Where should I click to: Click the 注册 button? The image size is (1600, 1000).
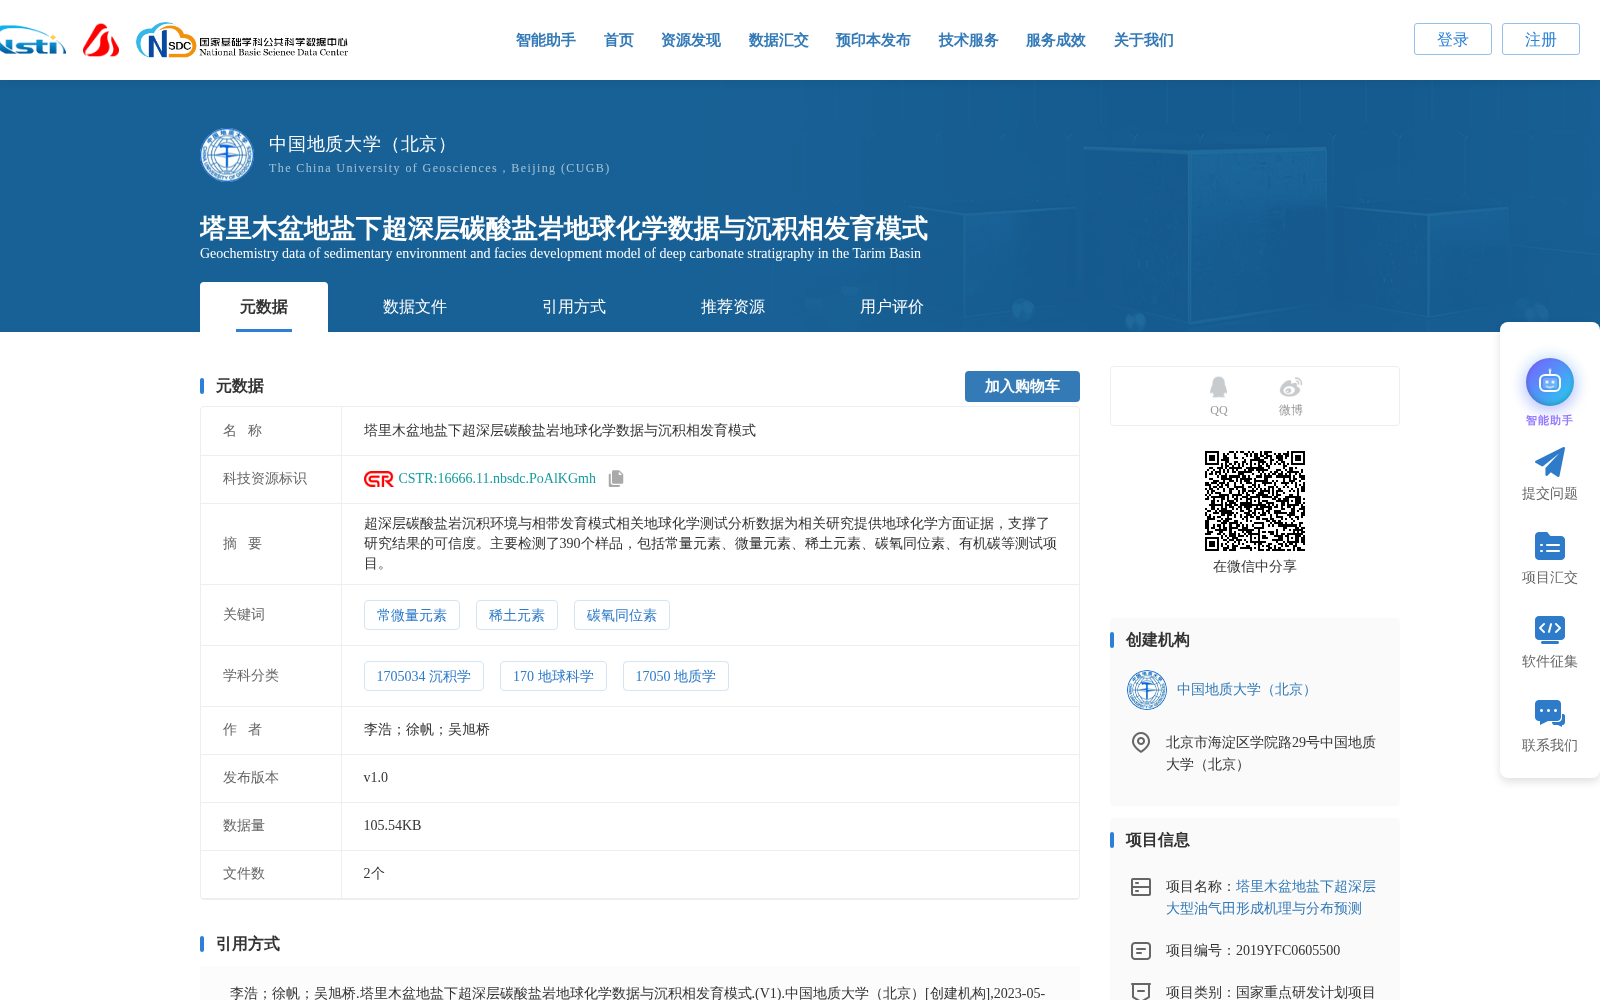tap(1541, 39)
